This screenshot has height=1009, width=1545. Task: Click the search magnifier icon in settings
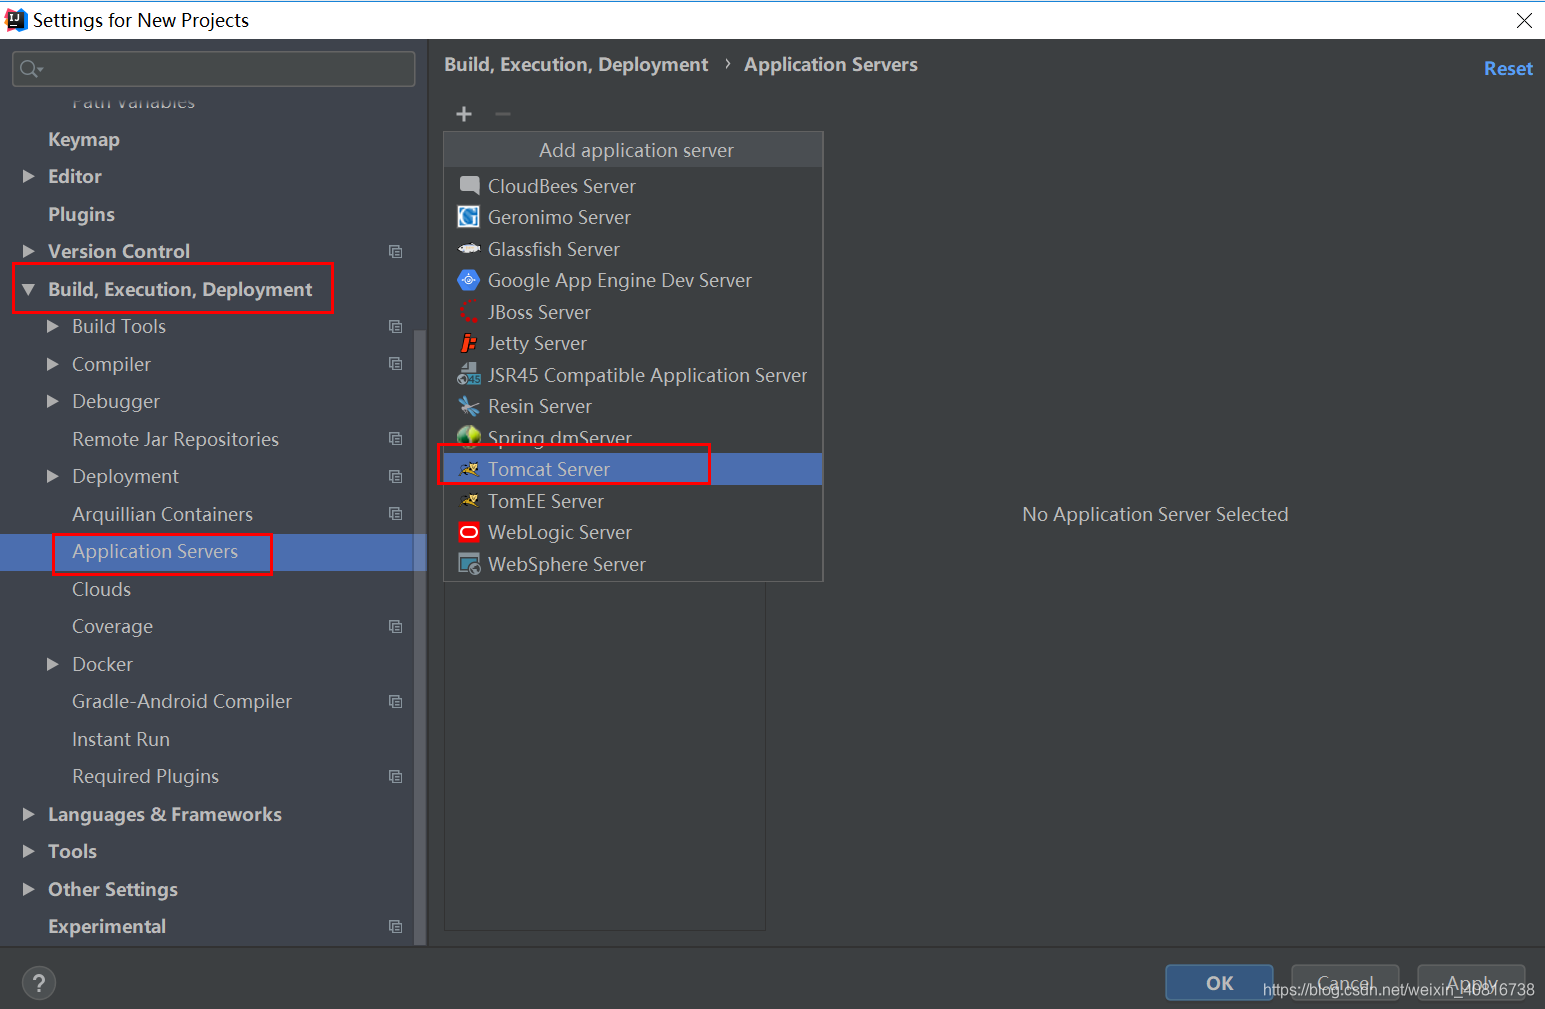(x=30, y=69)
